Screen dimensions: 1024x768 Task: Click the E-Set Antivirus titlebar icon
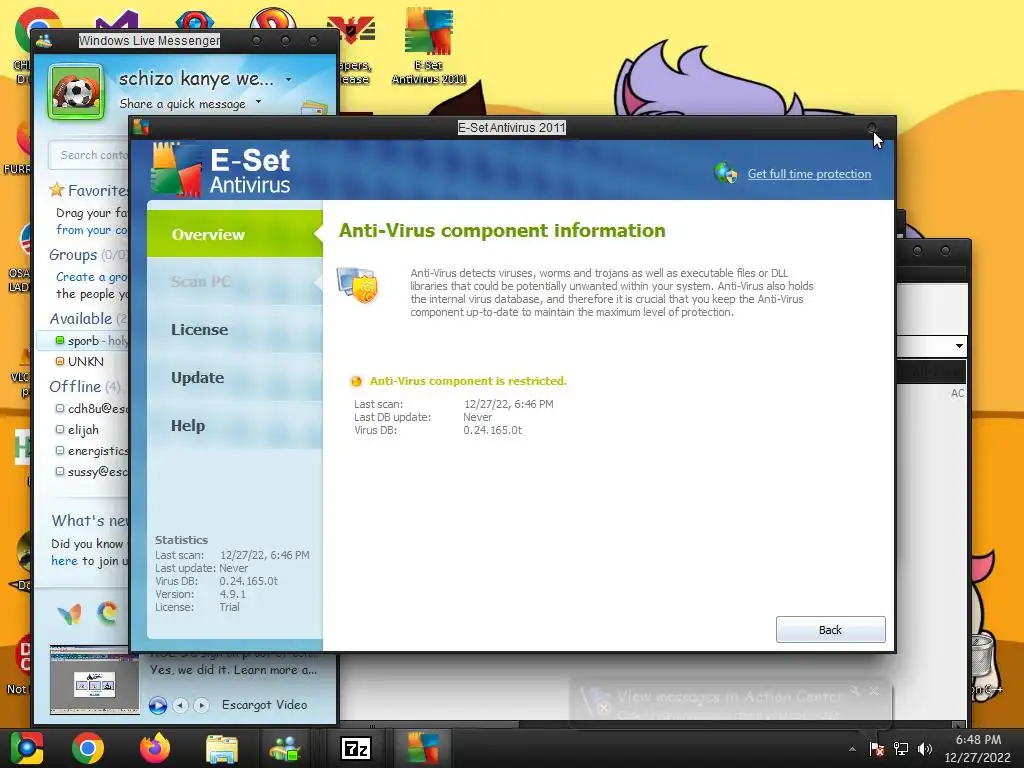coord(141,127)
